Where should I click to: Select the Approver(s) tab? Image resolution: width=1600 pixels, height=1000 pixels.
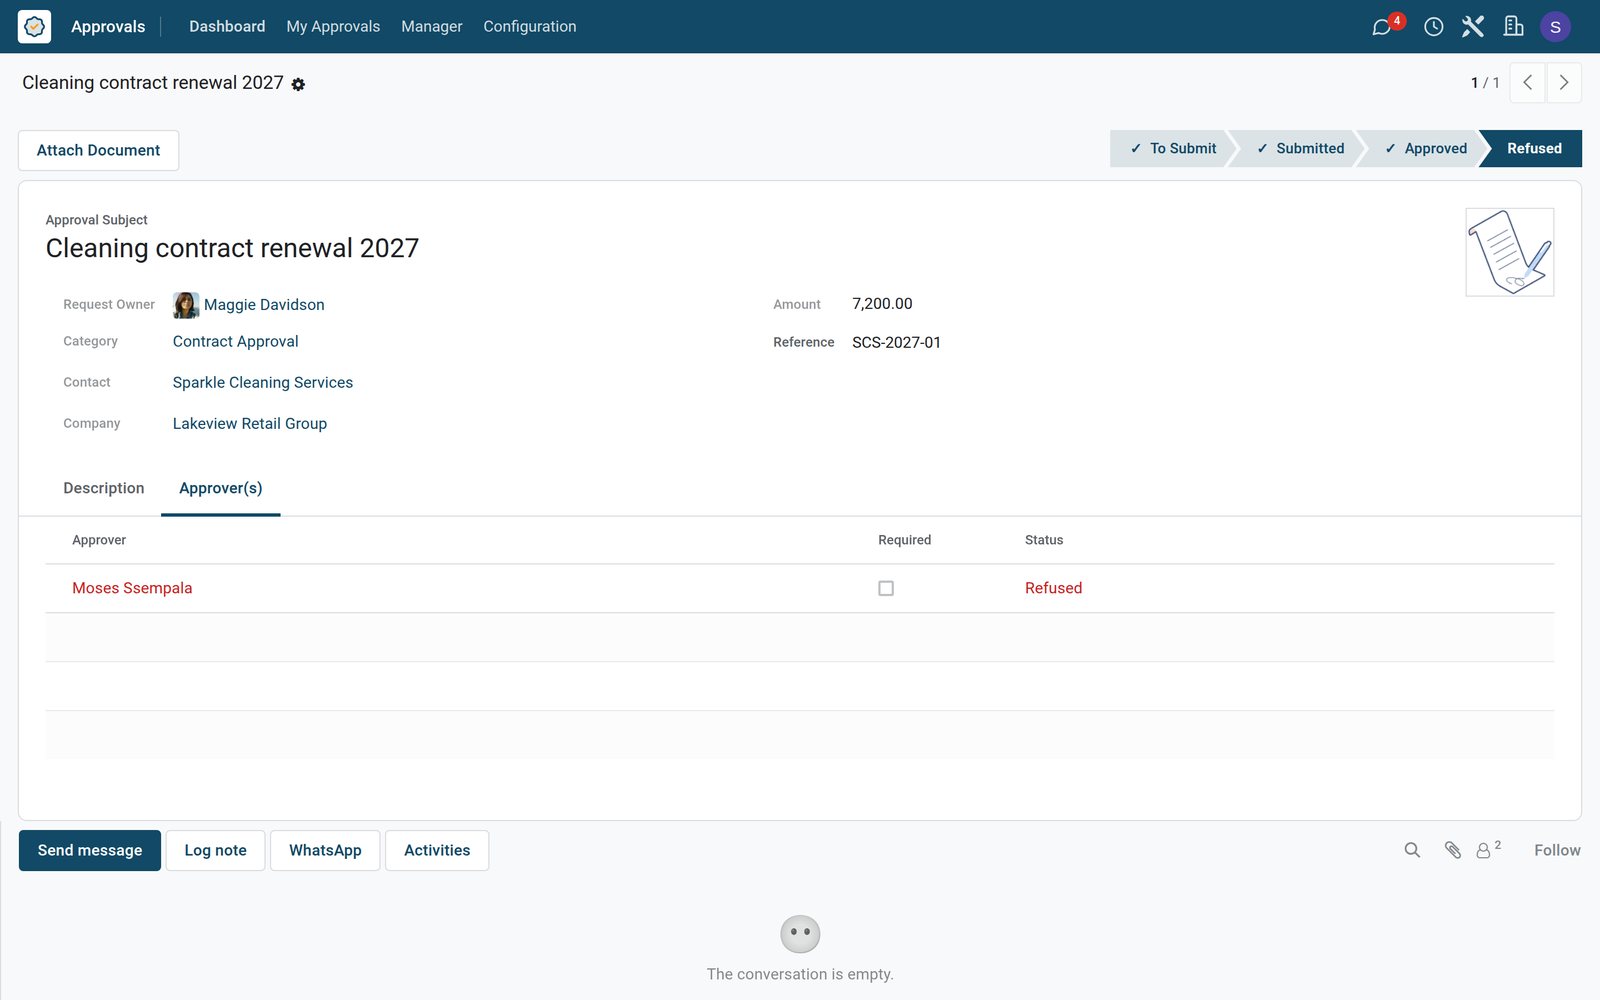point(221,488)
